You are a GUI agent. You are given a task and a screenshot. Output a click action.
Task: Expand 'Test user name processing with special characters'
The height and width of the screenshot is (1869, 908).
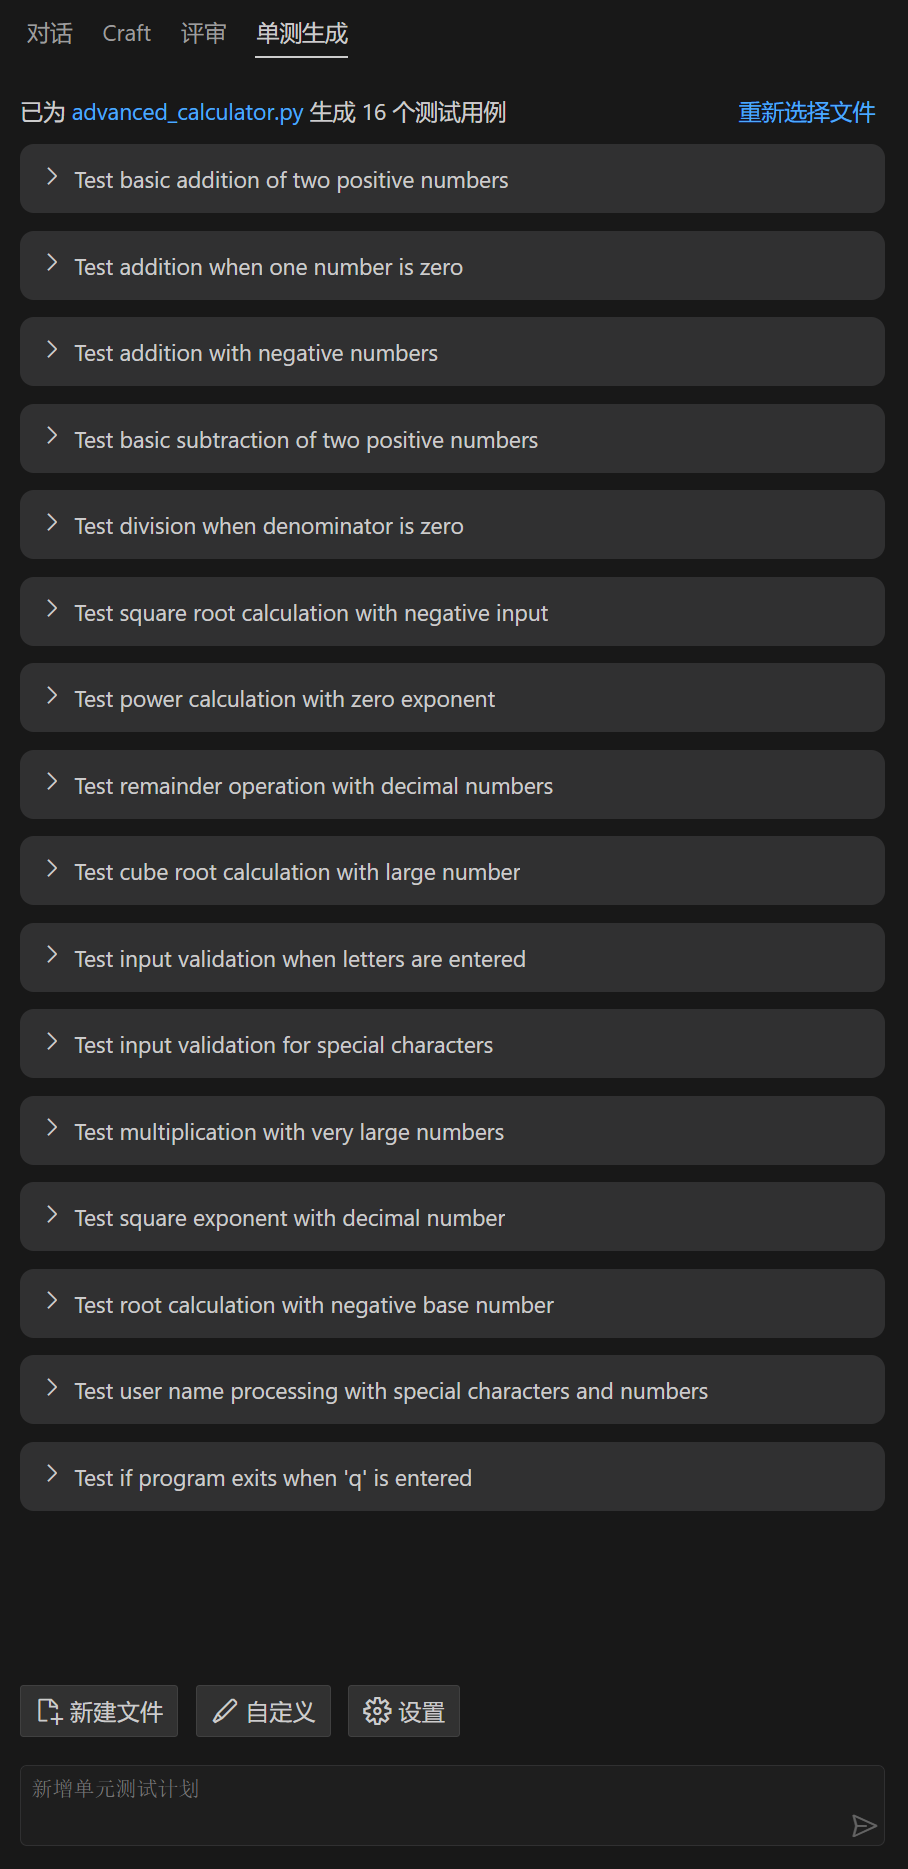coord(452,1390)
